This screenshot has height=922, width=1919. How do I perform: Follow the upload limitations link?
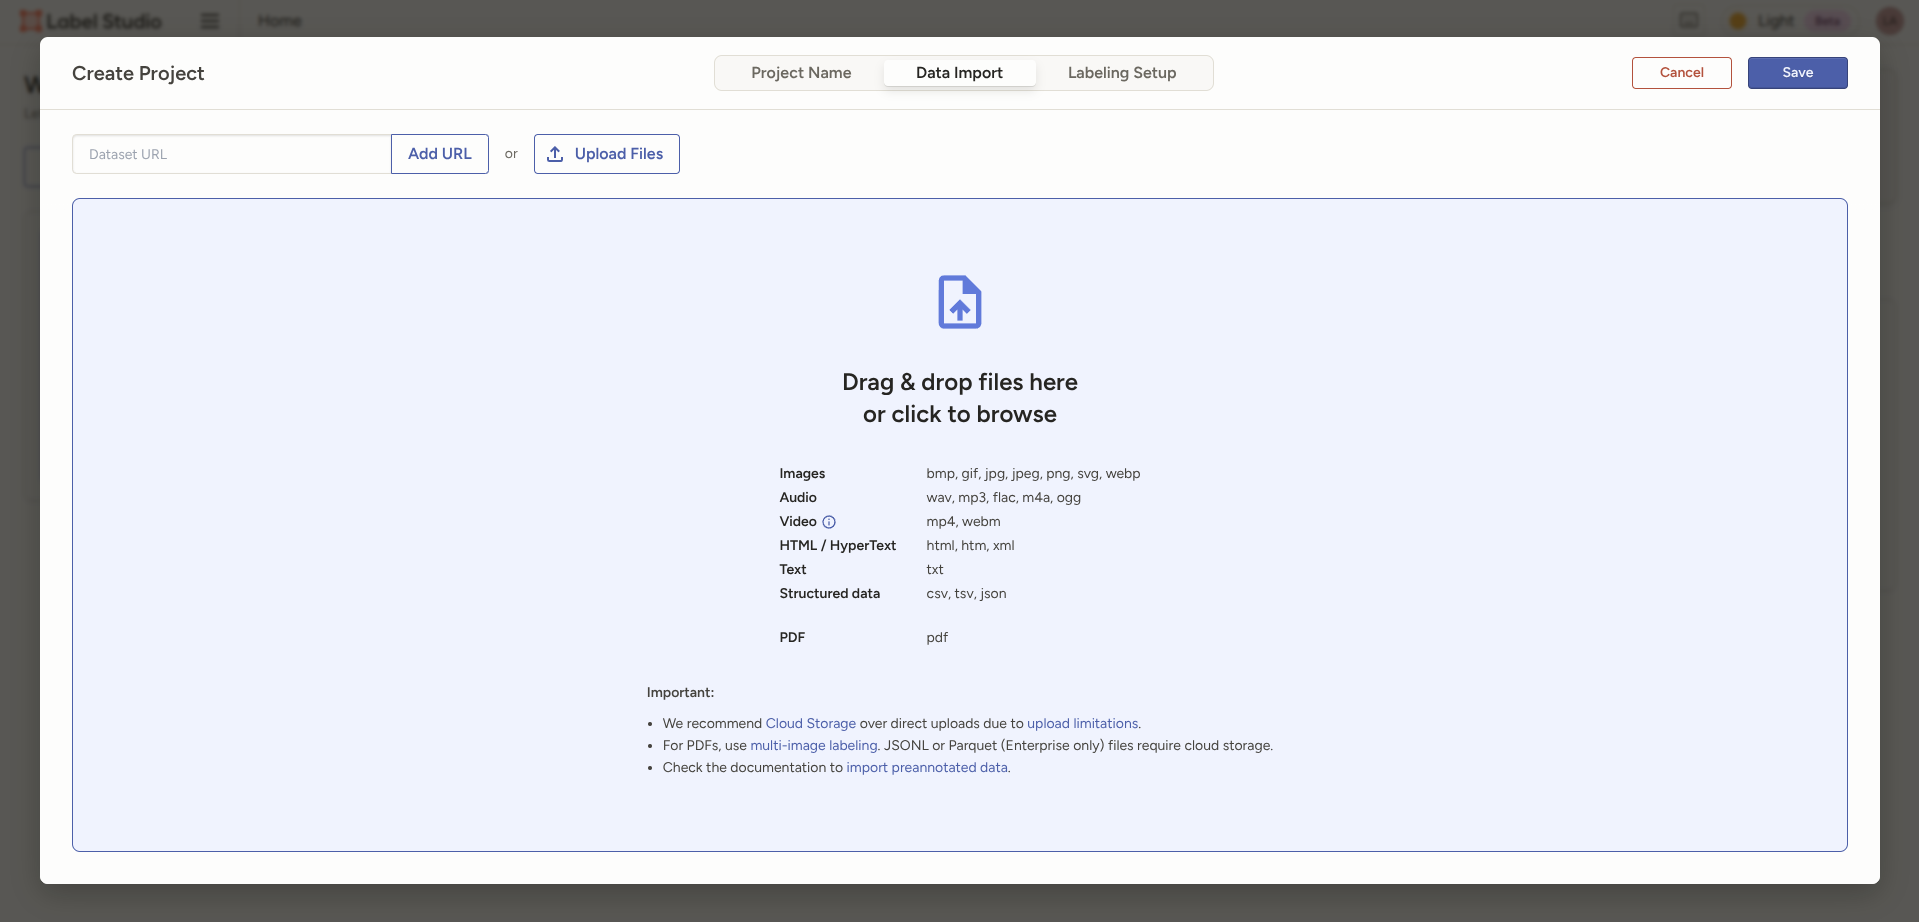click(1082, 724)
